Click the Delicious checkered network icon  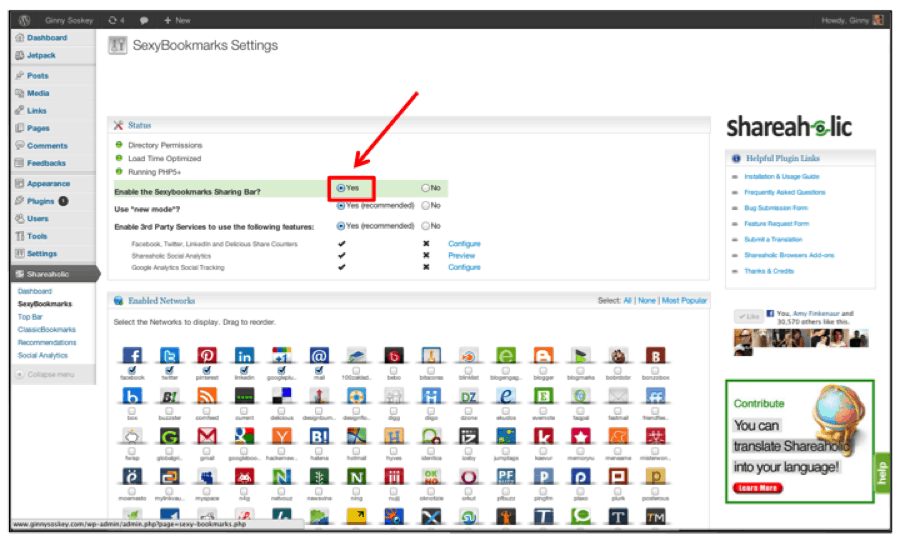pyautogui.click(x=281, y=395)
